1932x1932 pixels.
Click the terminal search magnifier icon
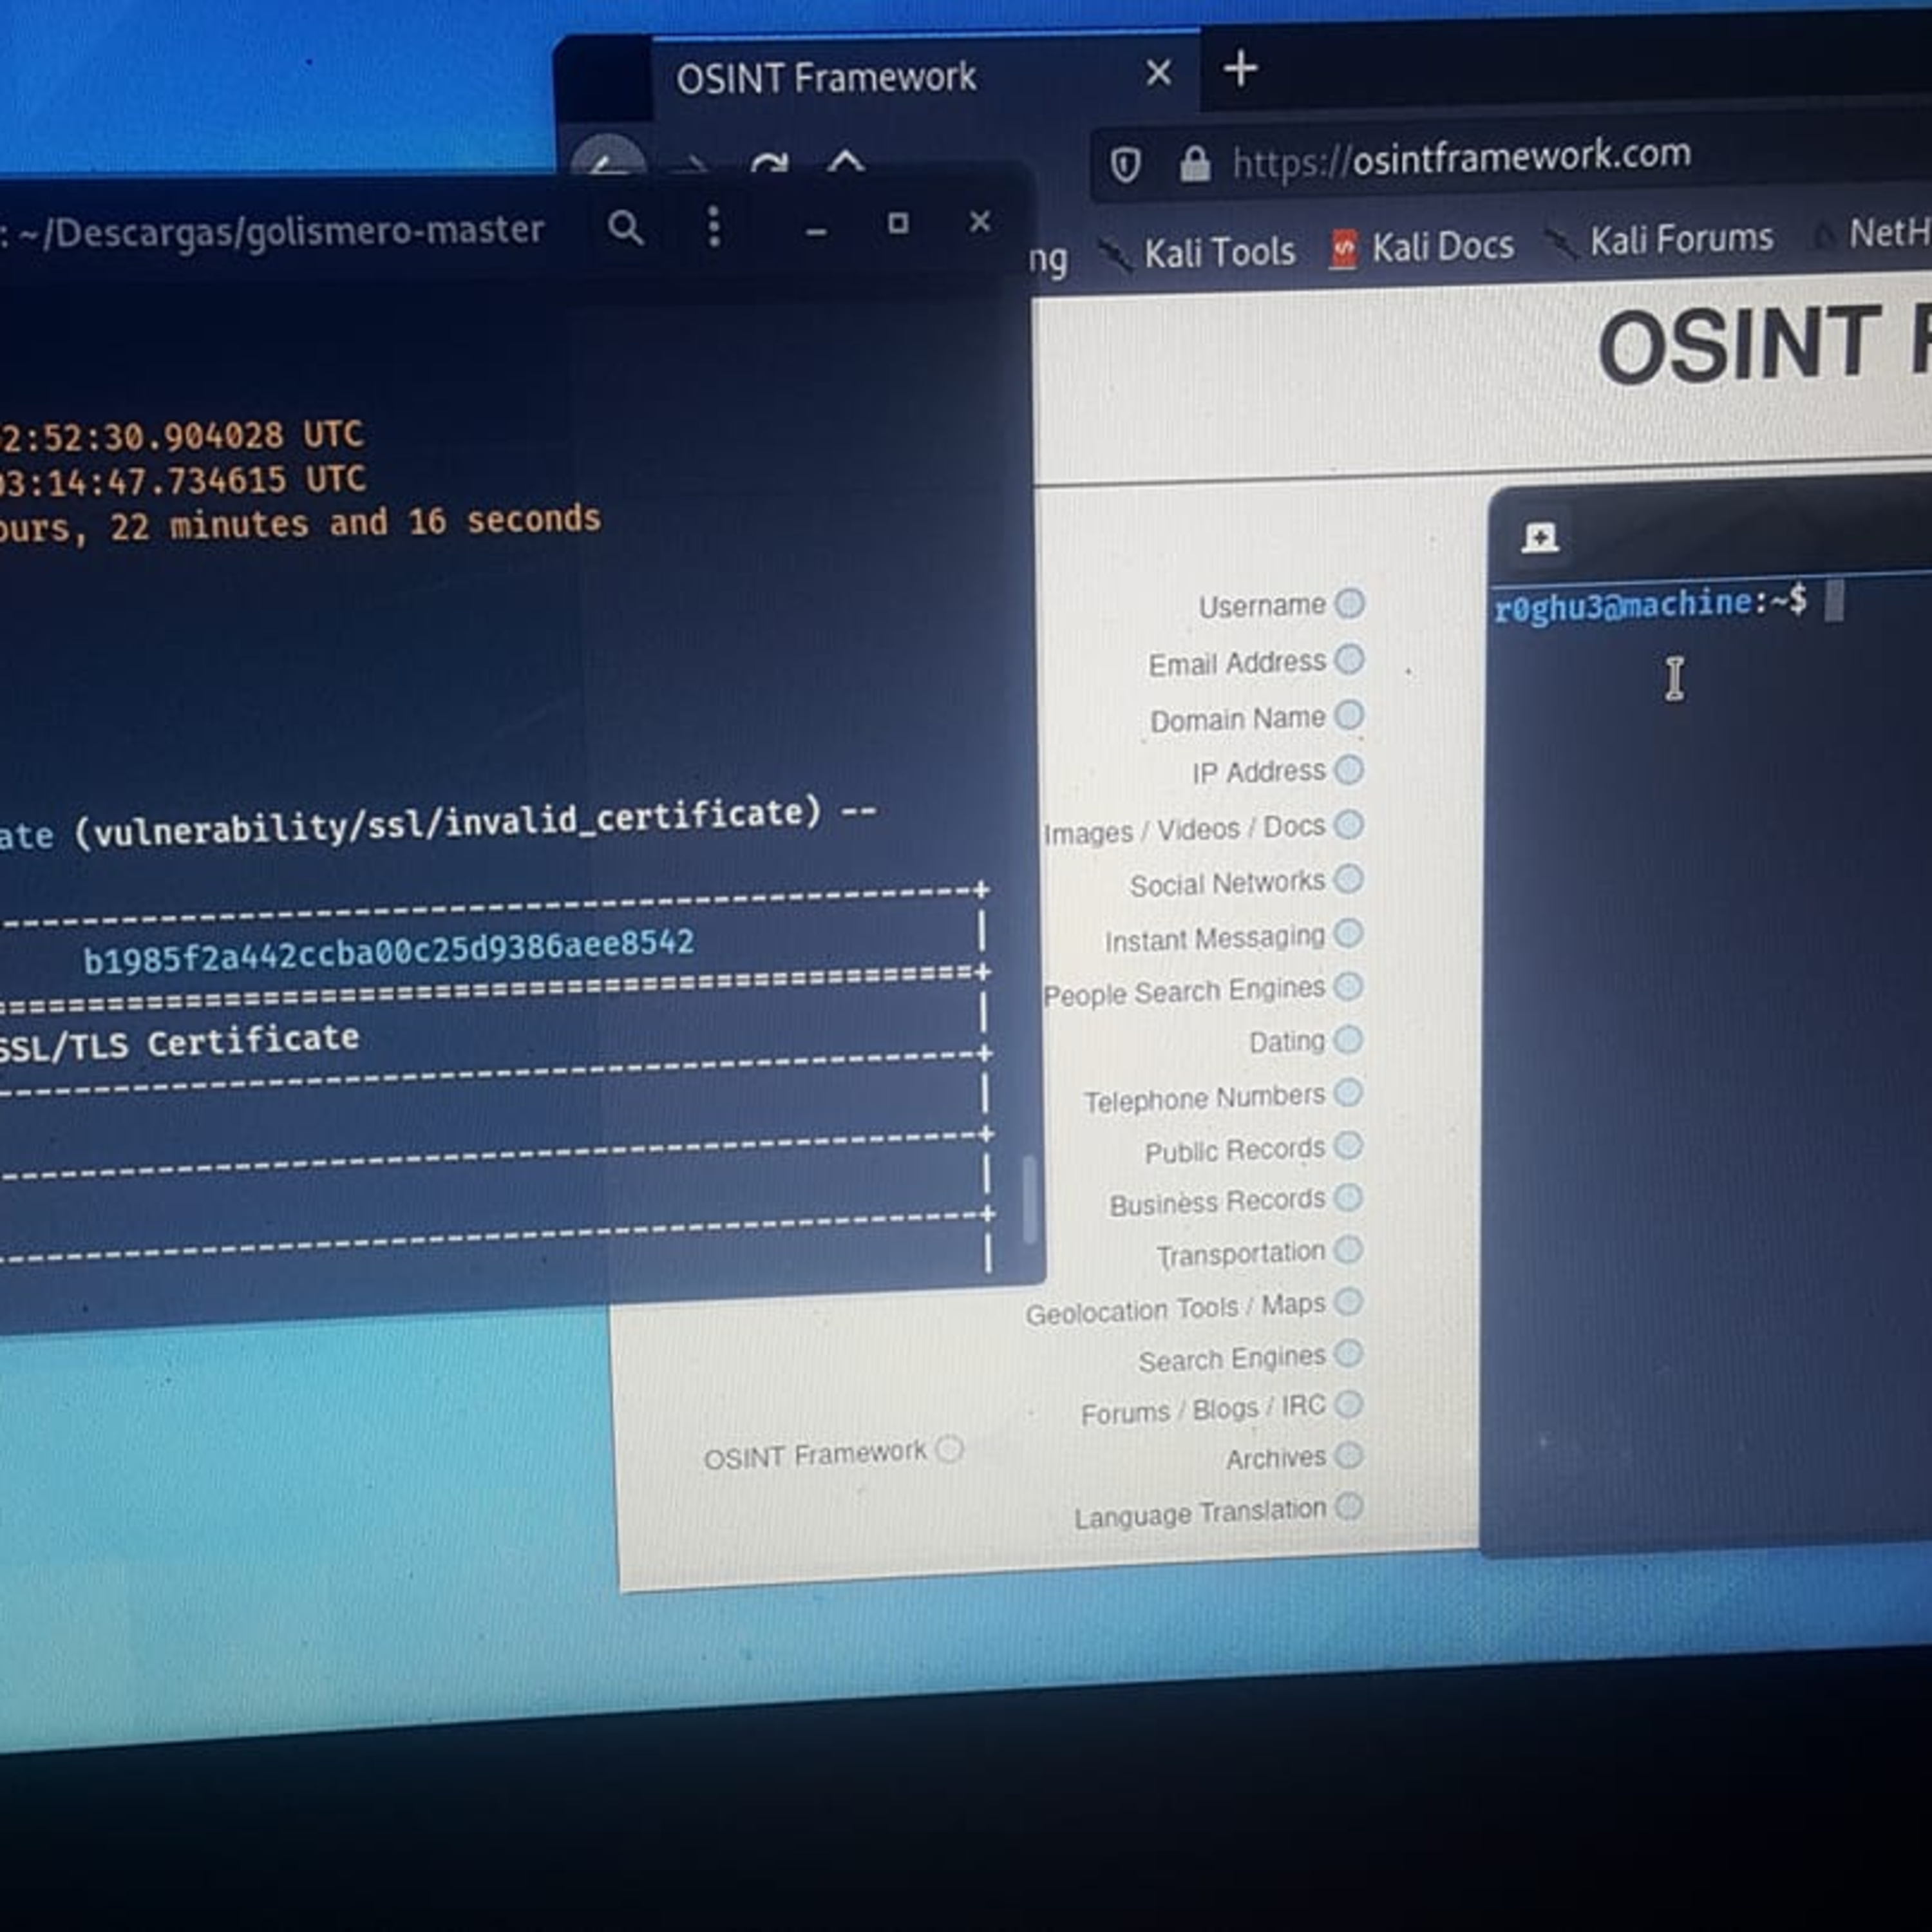tap(626, 229)
